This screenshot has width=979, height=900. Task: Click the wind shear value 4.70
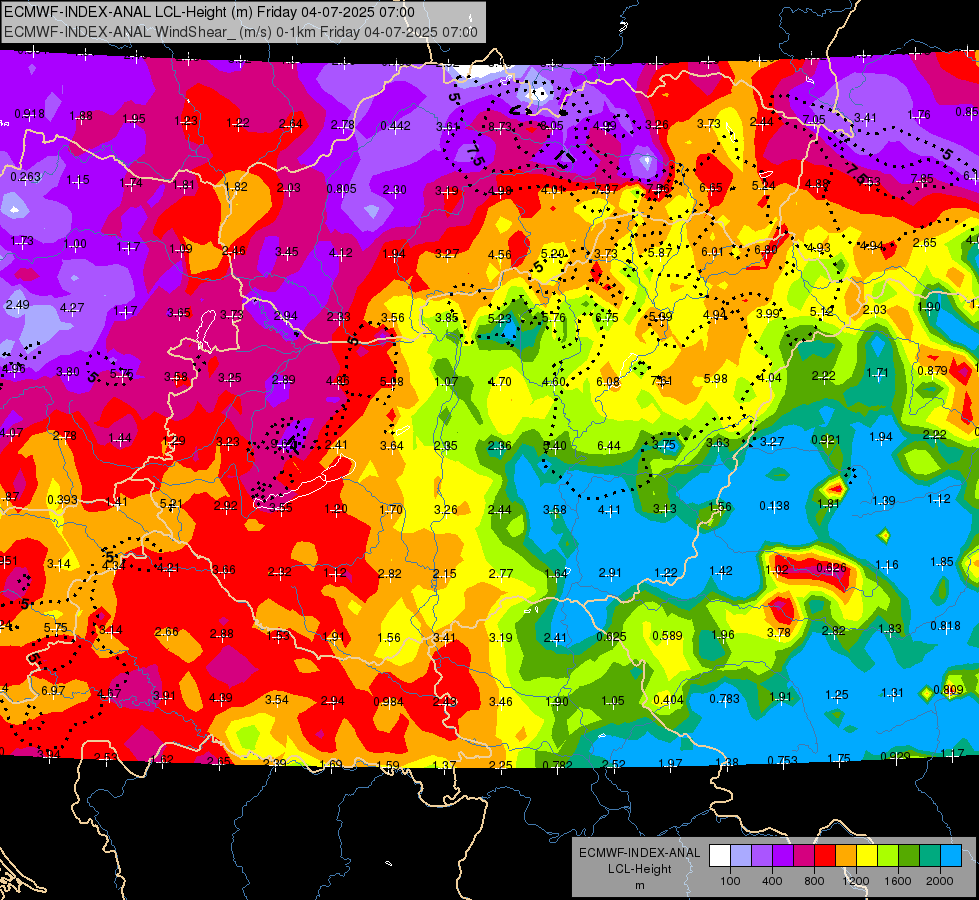point(499,382)
